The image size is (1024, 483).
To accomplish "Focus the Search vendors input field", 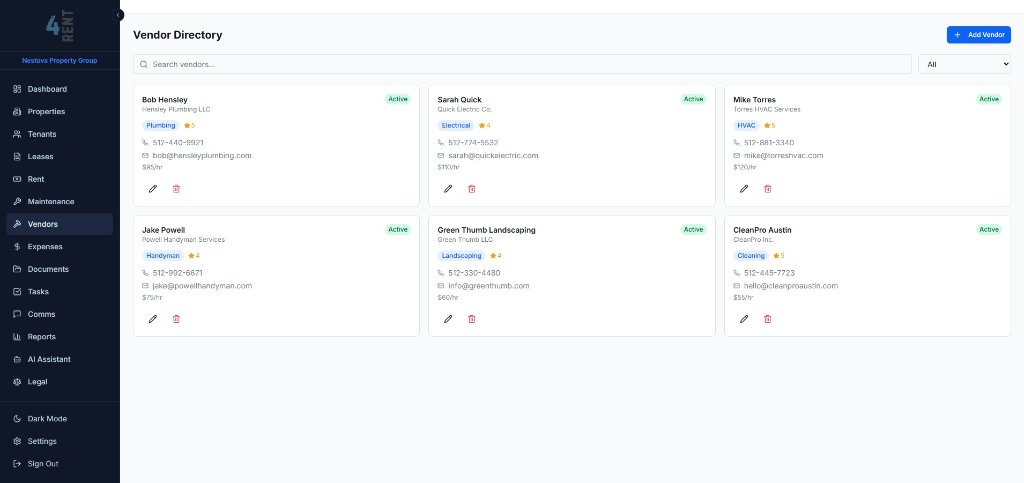I will (x=522, y=64).
